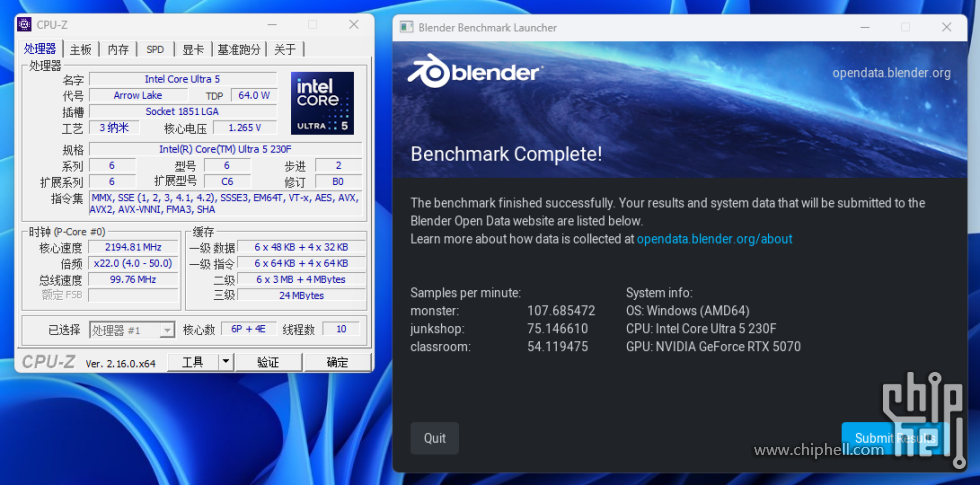980x485 pixels.
Task: Click the Quit button in Blender Benchmark
Action: pos(435,438)
